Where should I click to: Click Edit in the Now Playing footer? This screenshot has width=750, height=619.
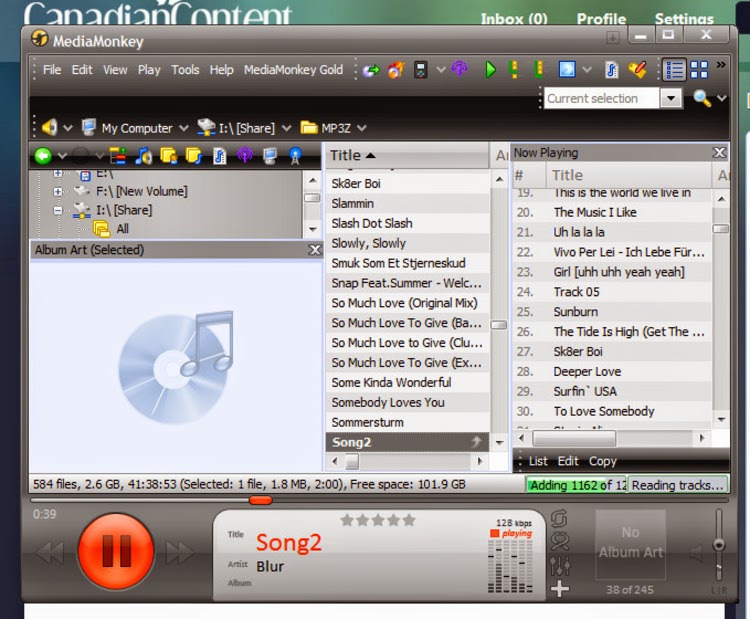tap(568, 461)
